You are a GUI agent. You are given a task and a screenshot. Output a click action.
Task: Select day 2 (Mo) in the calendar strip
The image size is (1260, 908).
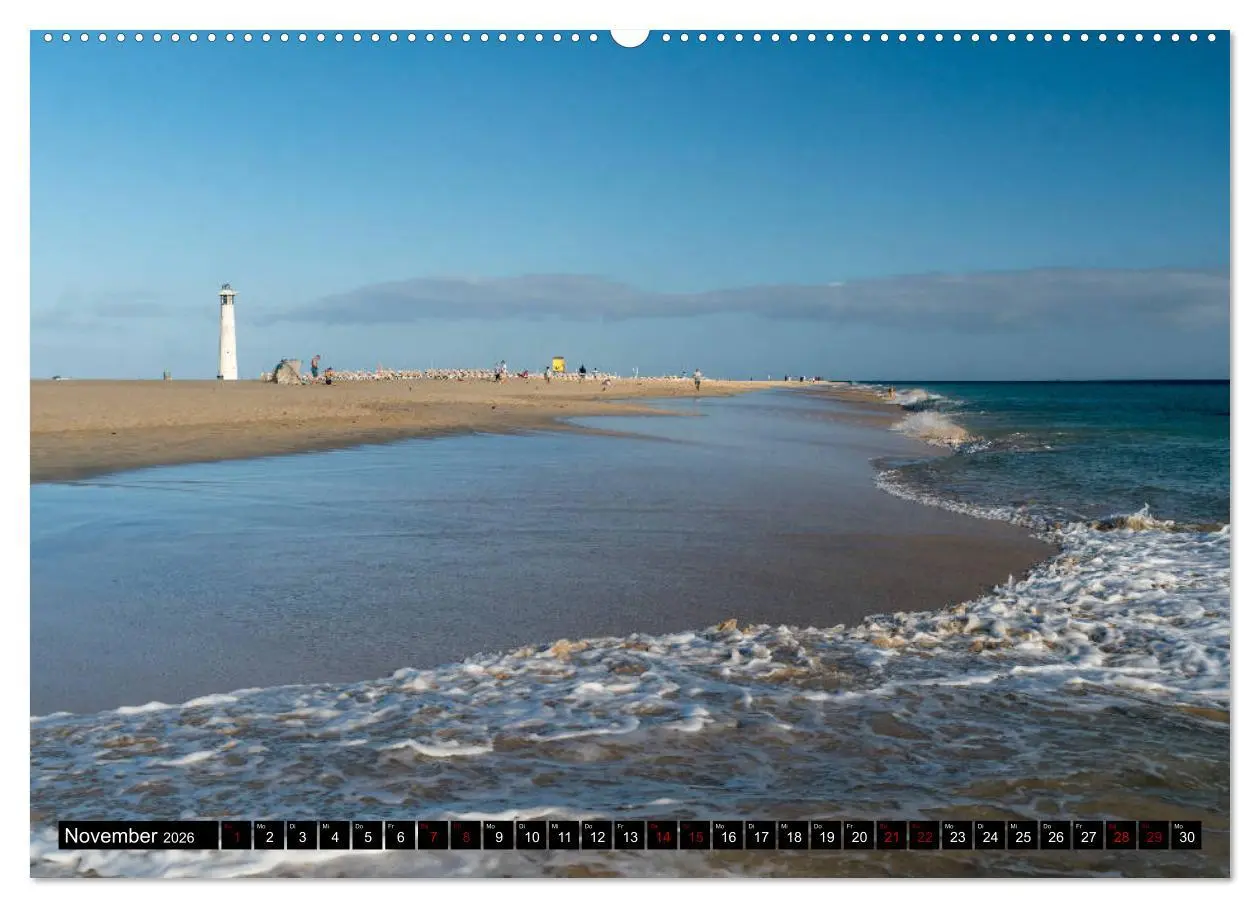pos(269,836)
